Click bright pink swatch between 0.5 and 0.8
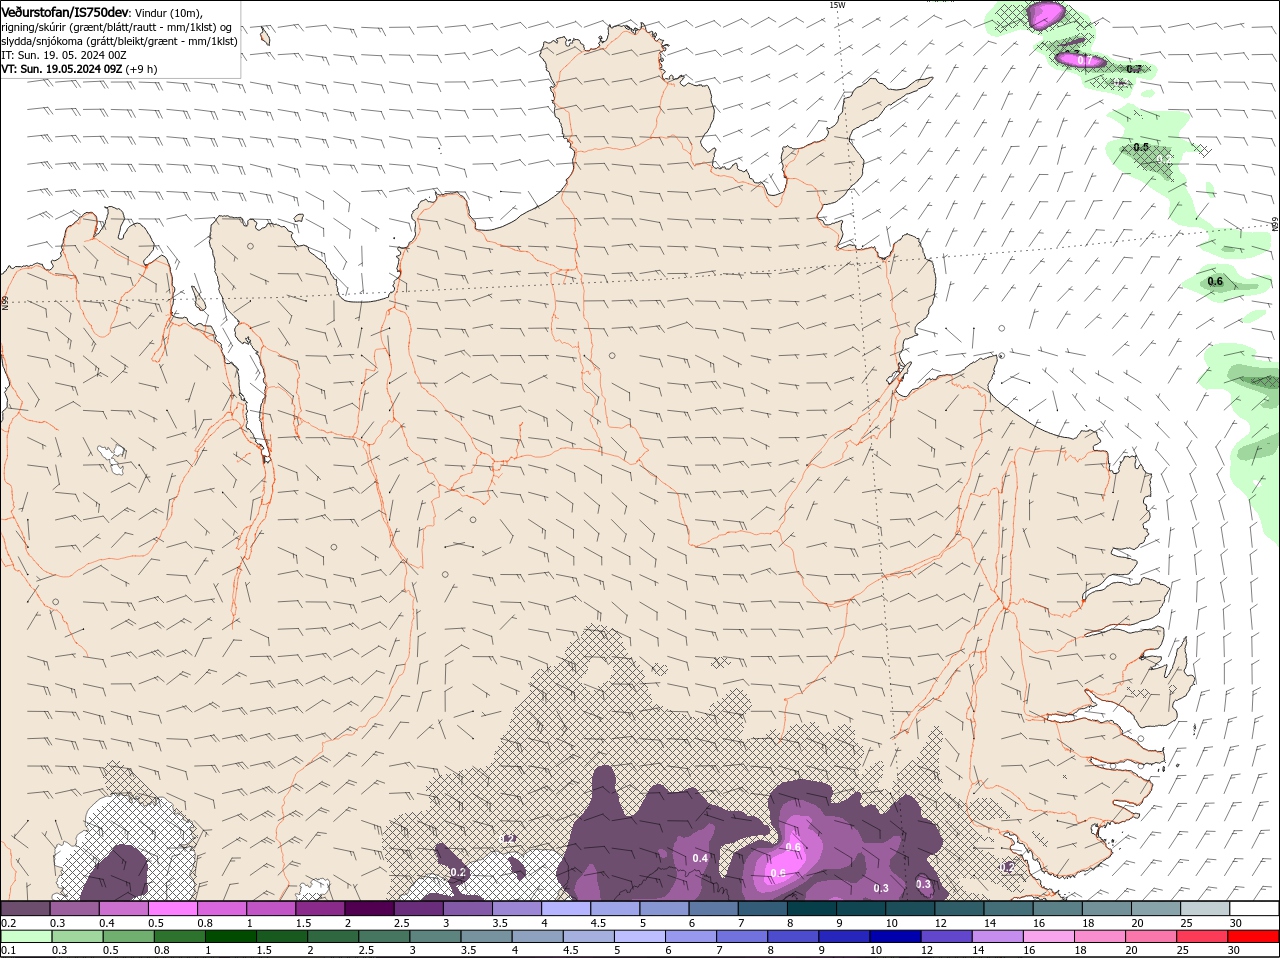The image size is (1280, 958). click(x=172, y=908)
